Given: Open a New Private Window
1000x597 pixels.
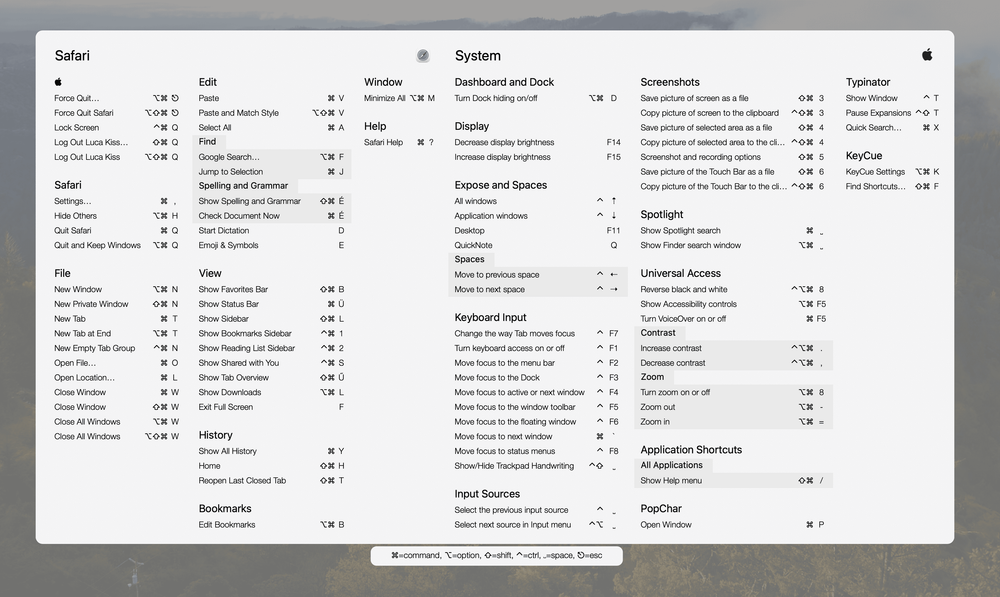Looking at the screenshot, I should coord(117,304).
